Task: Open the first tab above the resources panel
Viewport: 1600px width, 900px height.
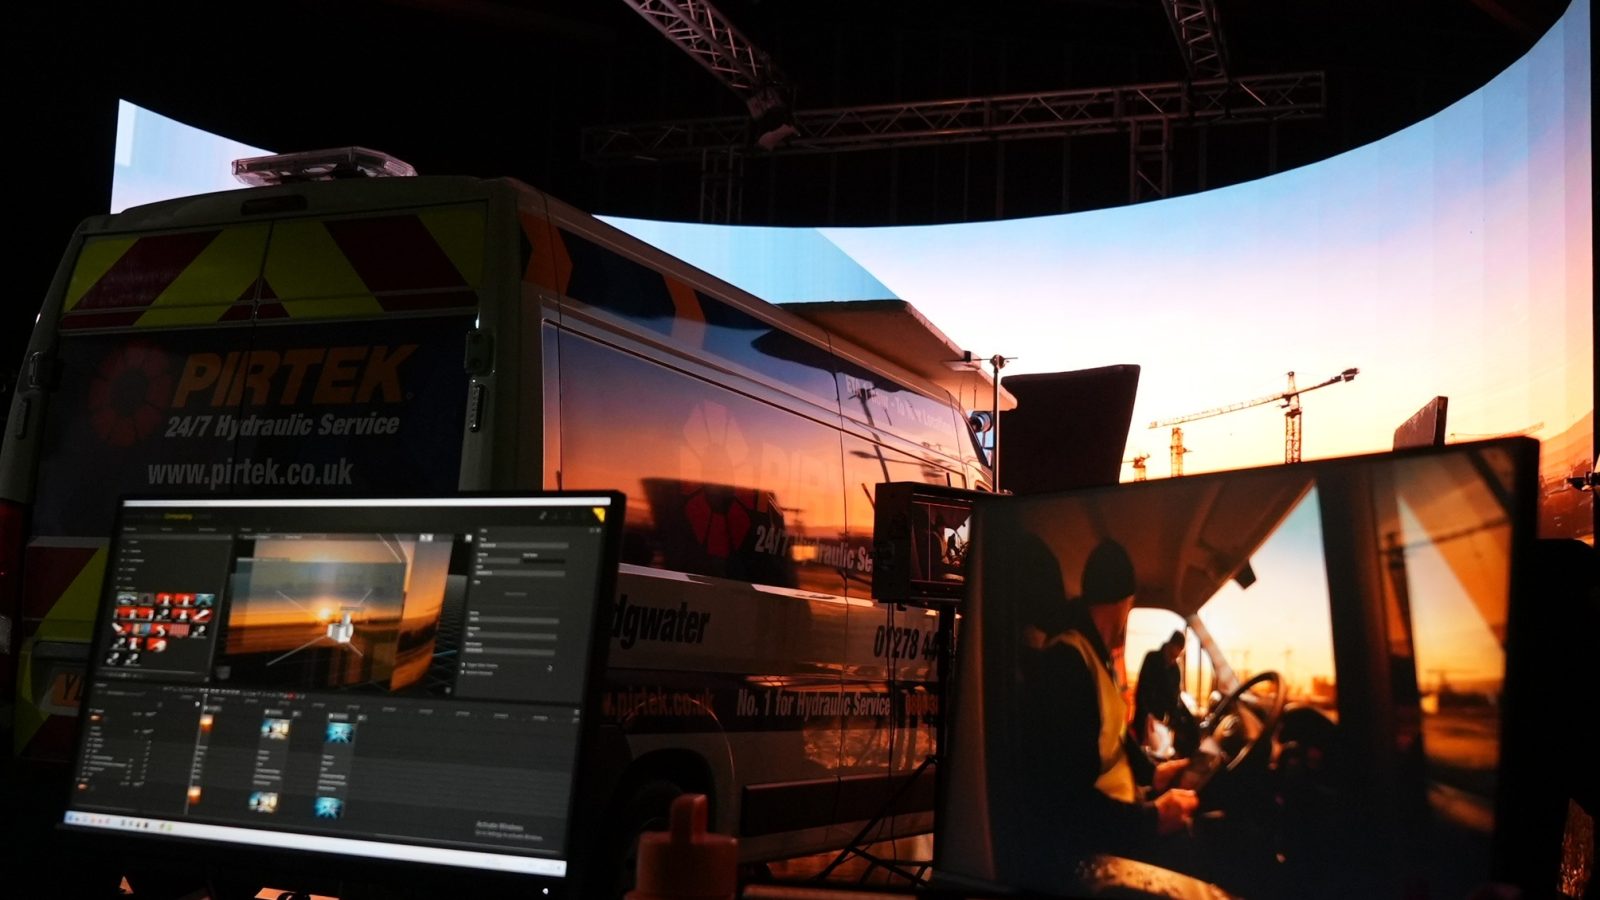Action: [130, 530]
